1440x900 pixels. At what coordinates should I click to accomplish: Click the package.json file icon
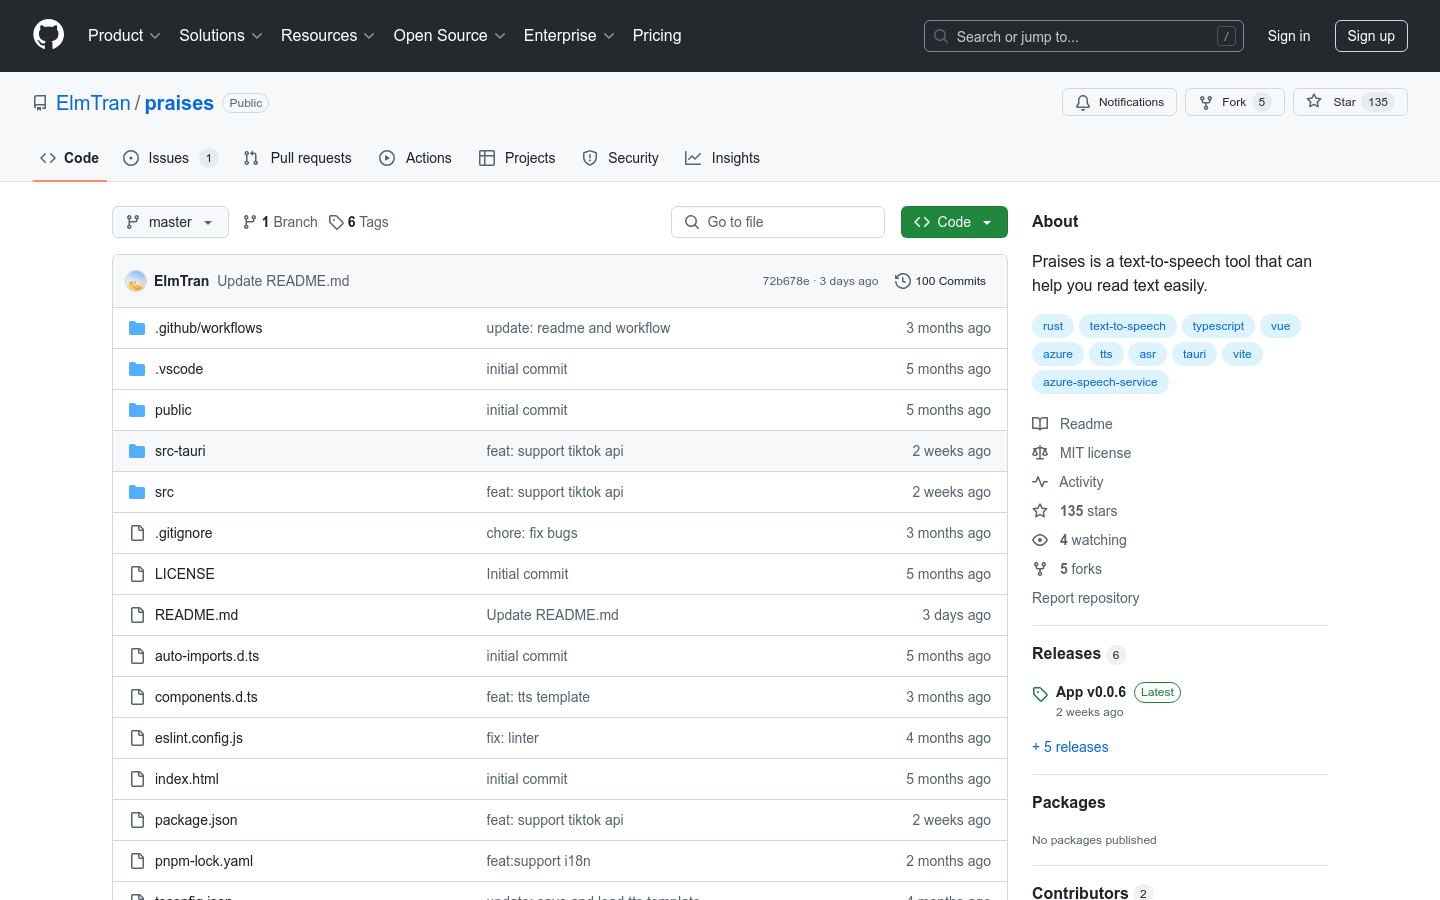coord(137,820)
